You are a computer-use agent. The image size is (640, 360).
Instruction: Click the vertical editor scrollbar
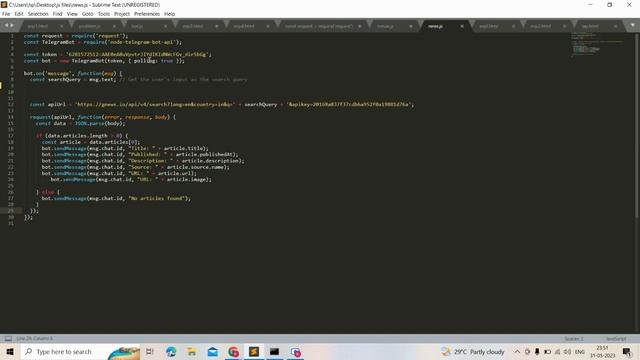tap(637, 127)
